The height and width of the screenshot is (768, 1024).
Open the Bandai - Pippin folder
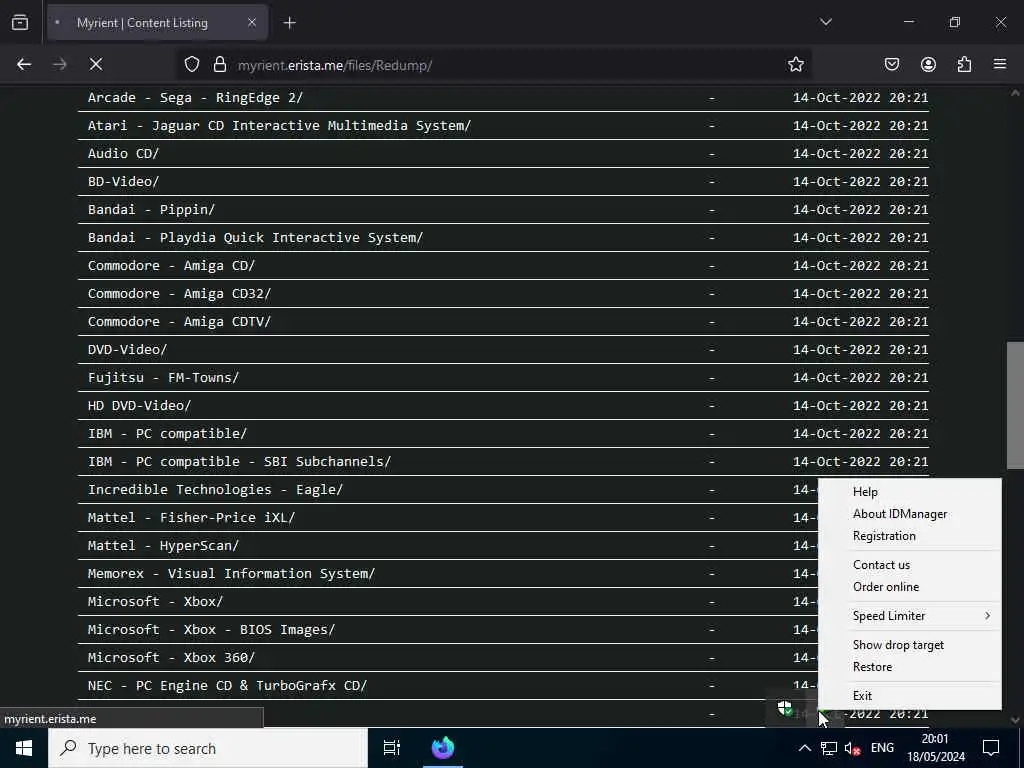[x=152, y=210]
